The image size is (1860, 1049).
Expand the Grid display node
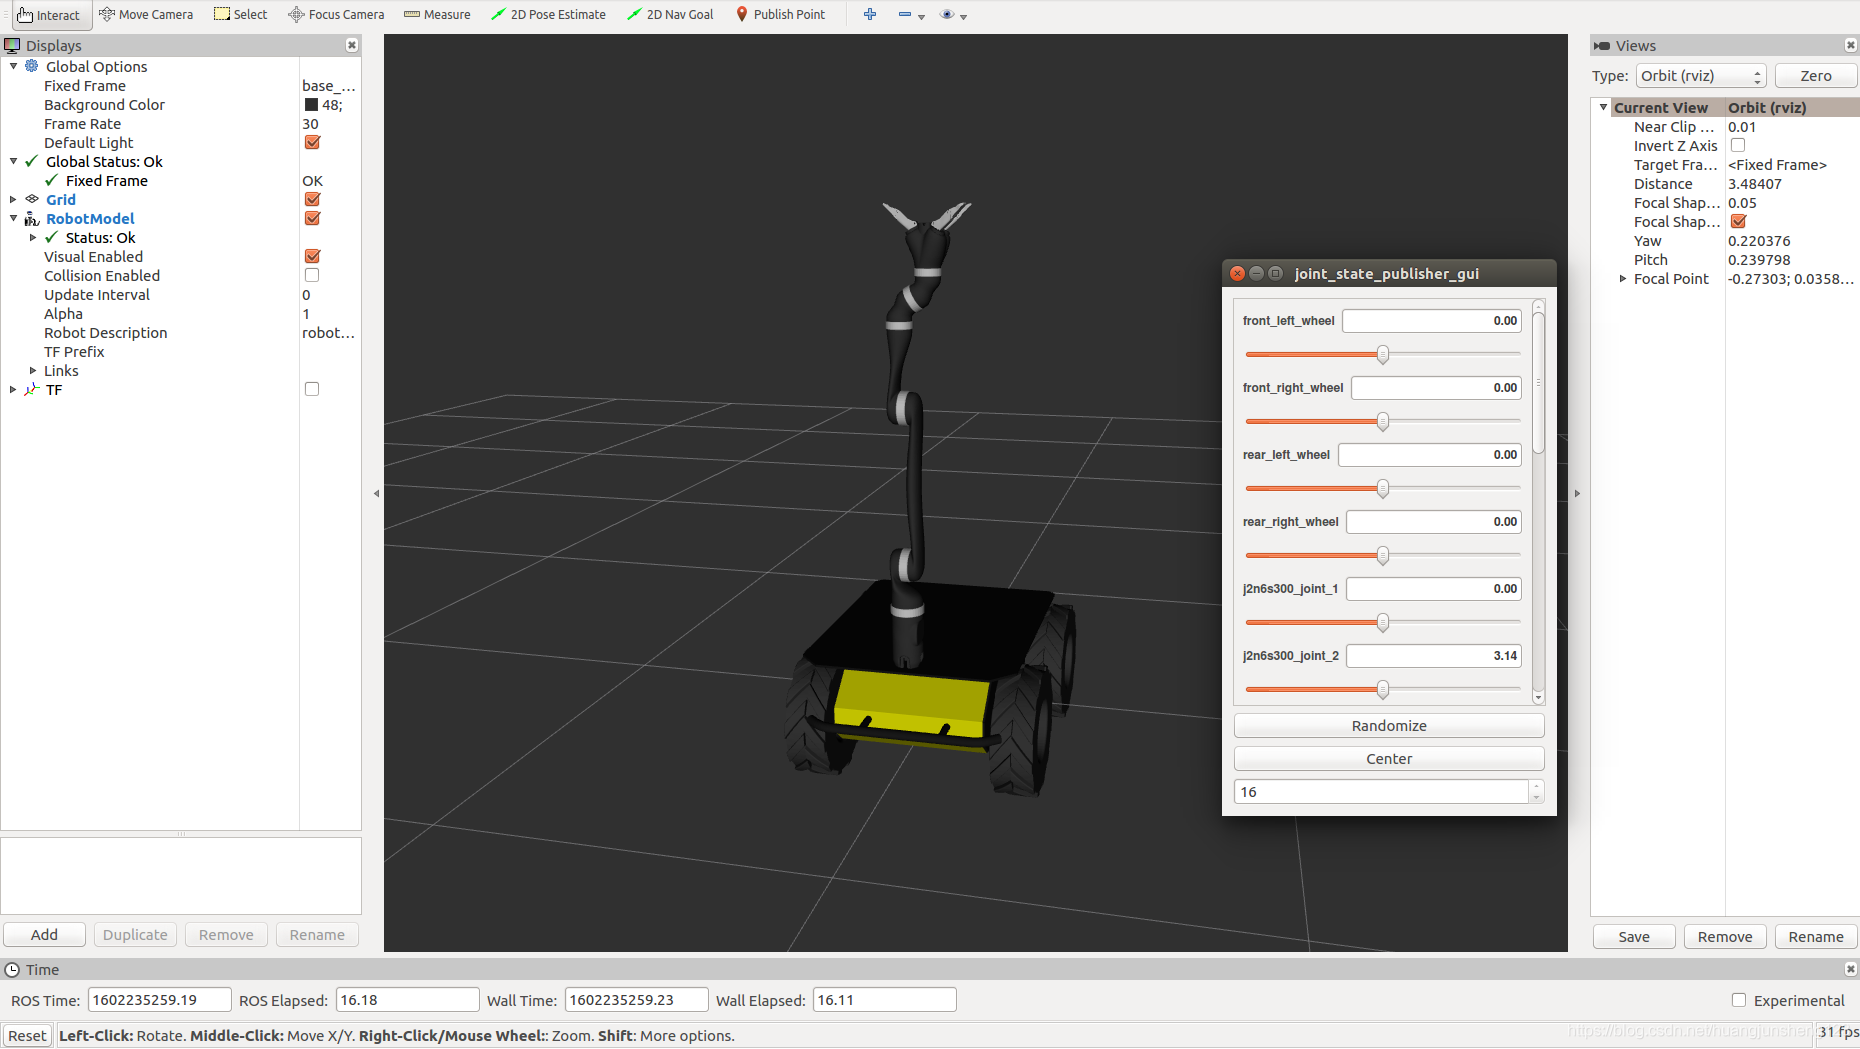coord(13,199)
